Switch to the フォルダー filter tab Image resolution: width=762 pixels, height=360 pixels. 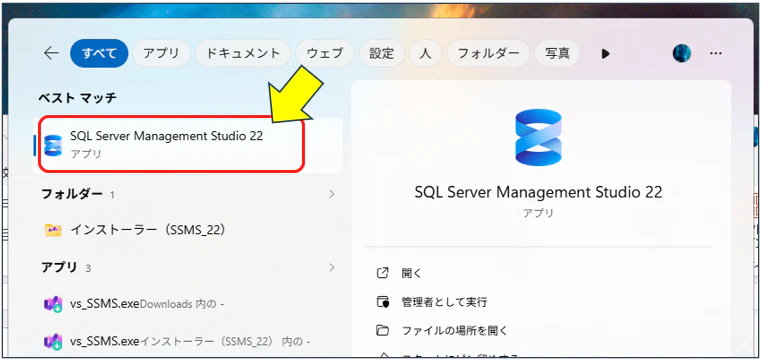(x=488, y=53)
